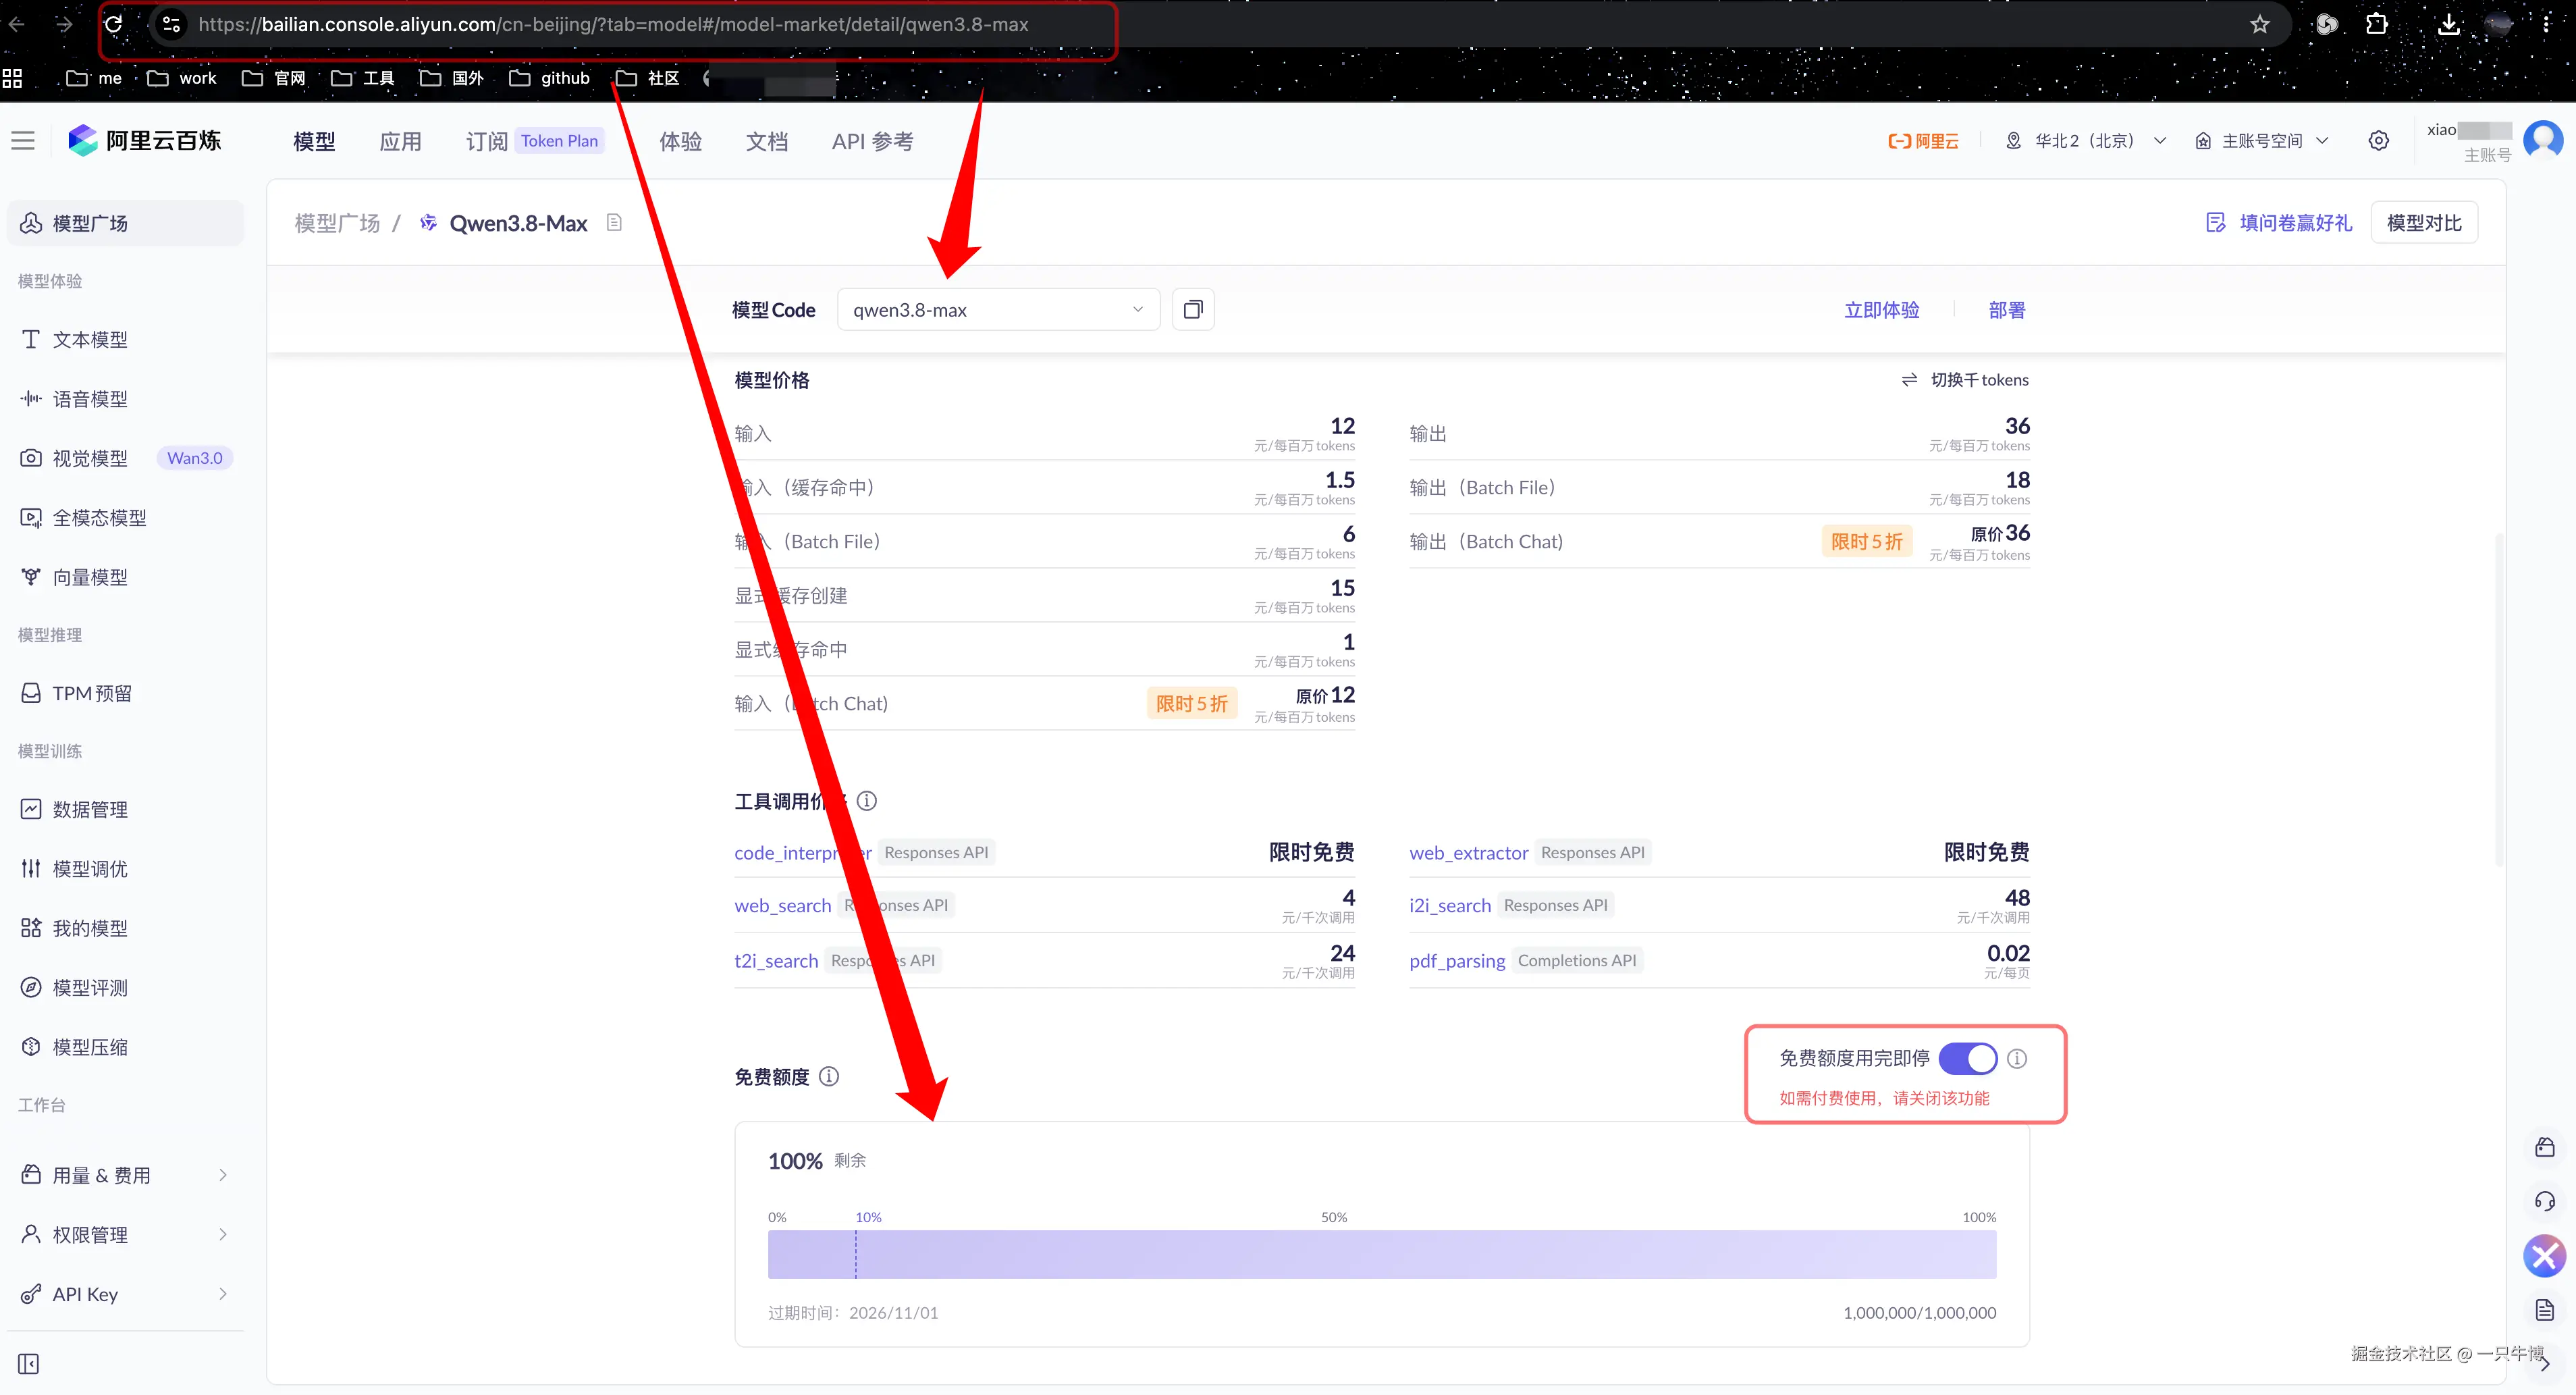Screen dimensions: 2576x1395
Task: Open the 体验 top tab
Action: tap(680, 141)
